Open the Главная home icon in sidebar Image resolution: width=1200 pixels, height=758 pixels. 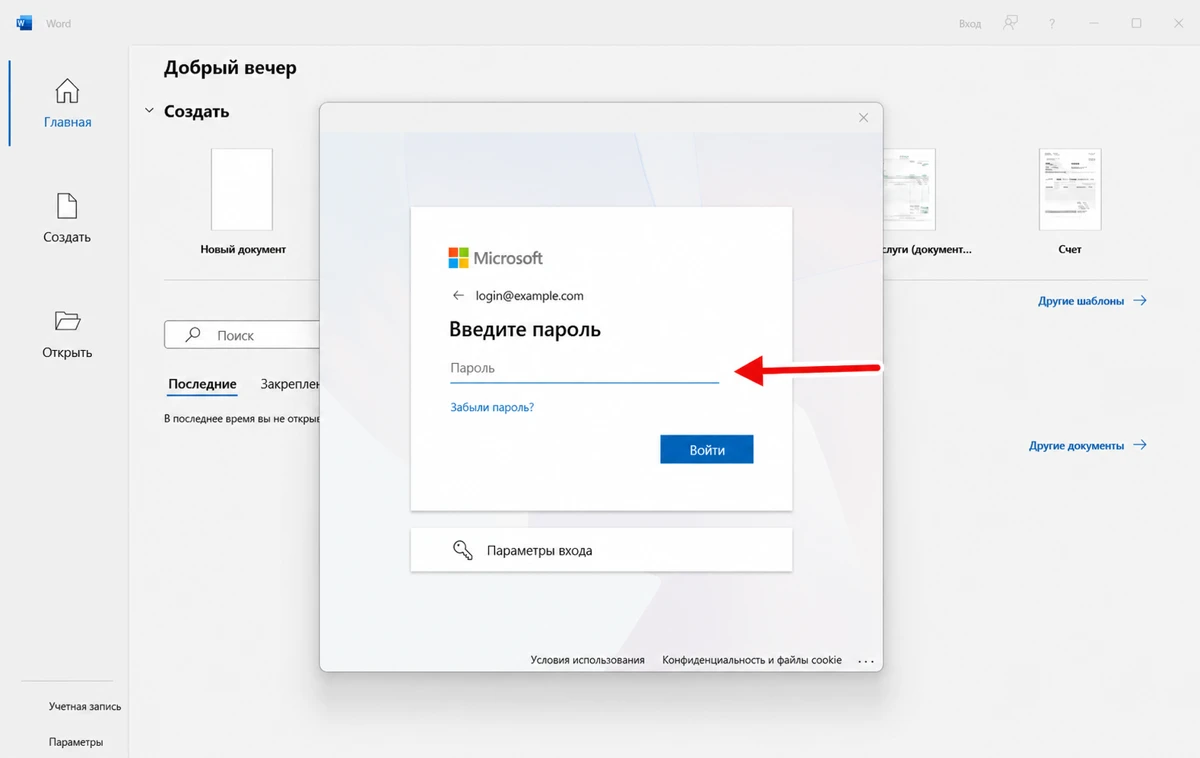67,91
